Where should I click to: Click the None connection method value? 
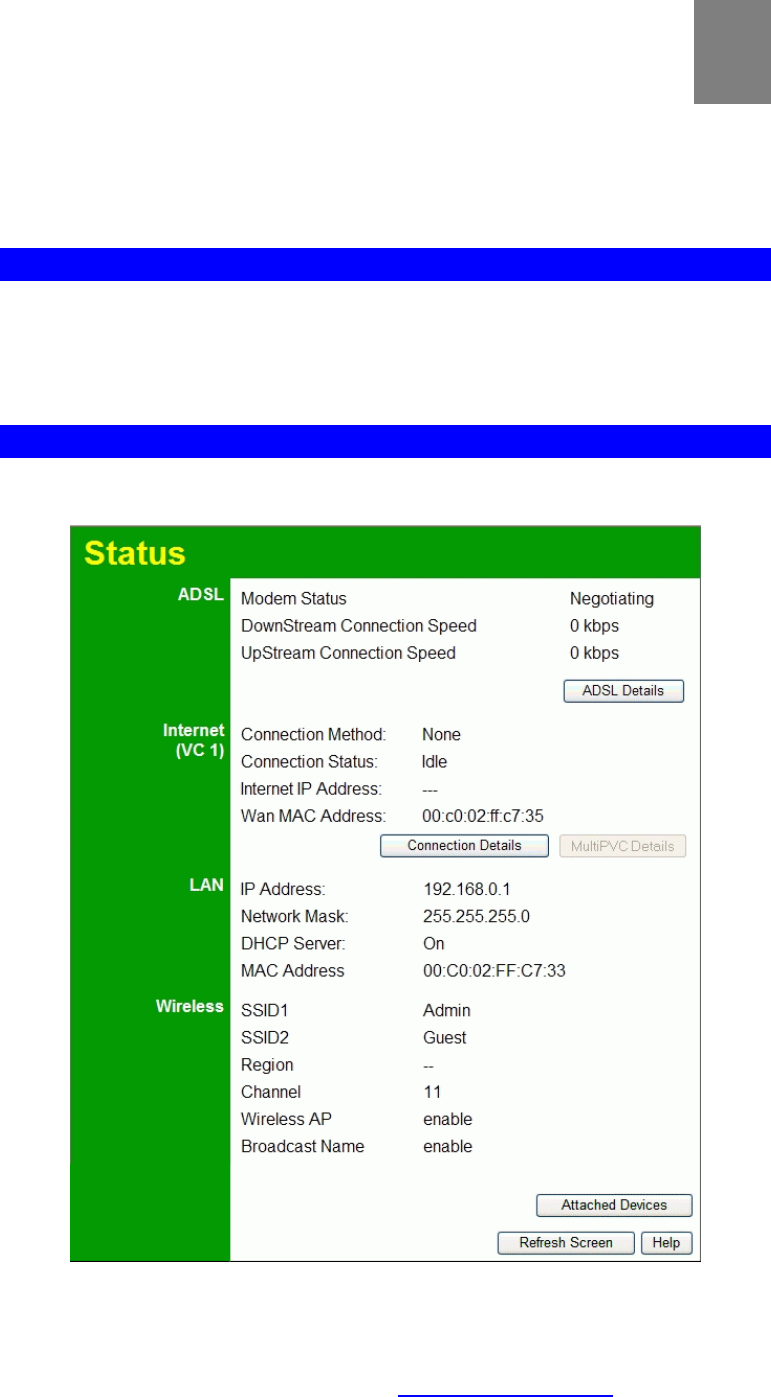[442, 734]
